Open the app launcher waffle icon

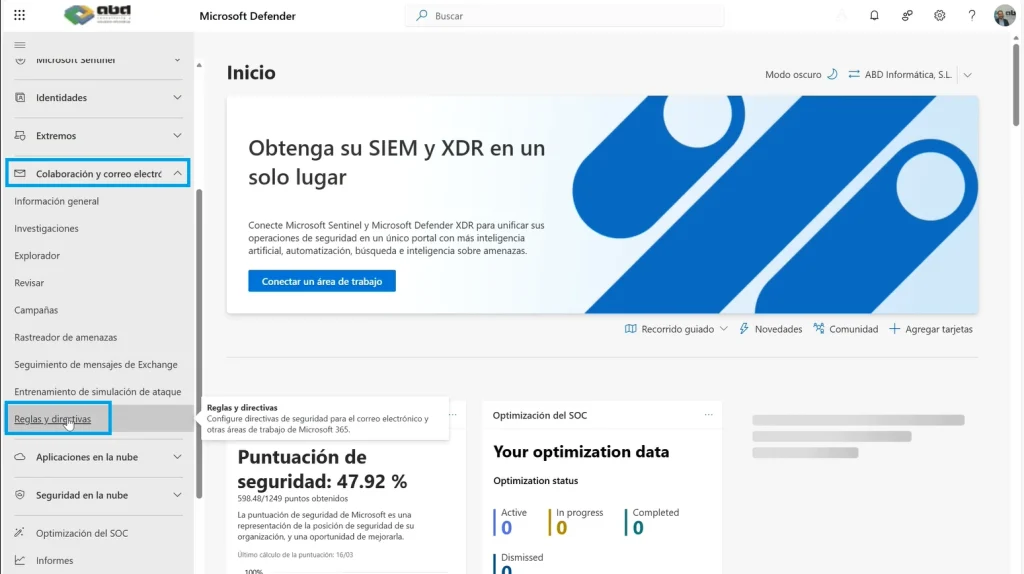pyautogui.click(x=20, y=15)
